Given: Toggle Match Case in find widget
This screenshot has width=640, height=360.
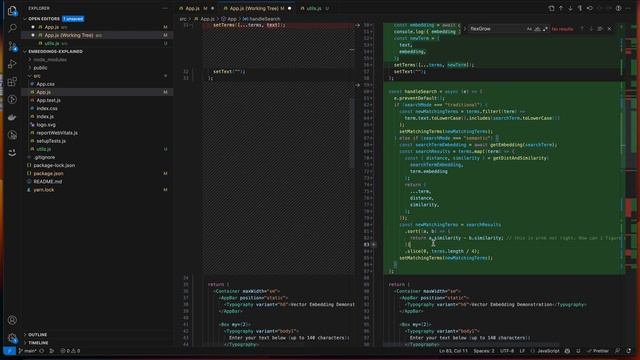Looking at the screenshot, I should [x=529, y=29].
